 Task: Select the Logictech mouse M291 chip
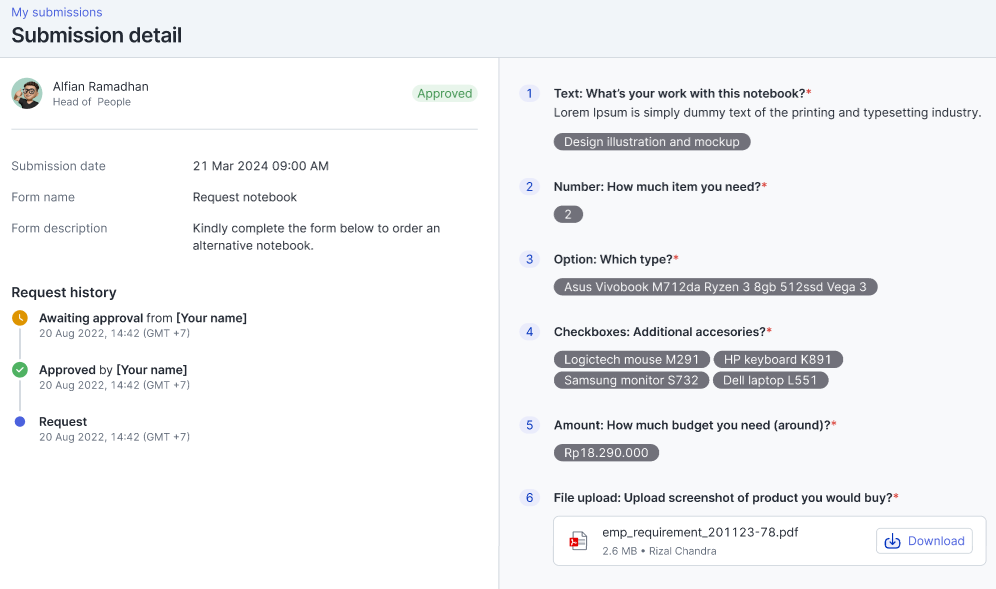tap(631, 360)
